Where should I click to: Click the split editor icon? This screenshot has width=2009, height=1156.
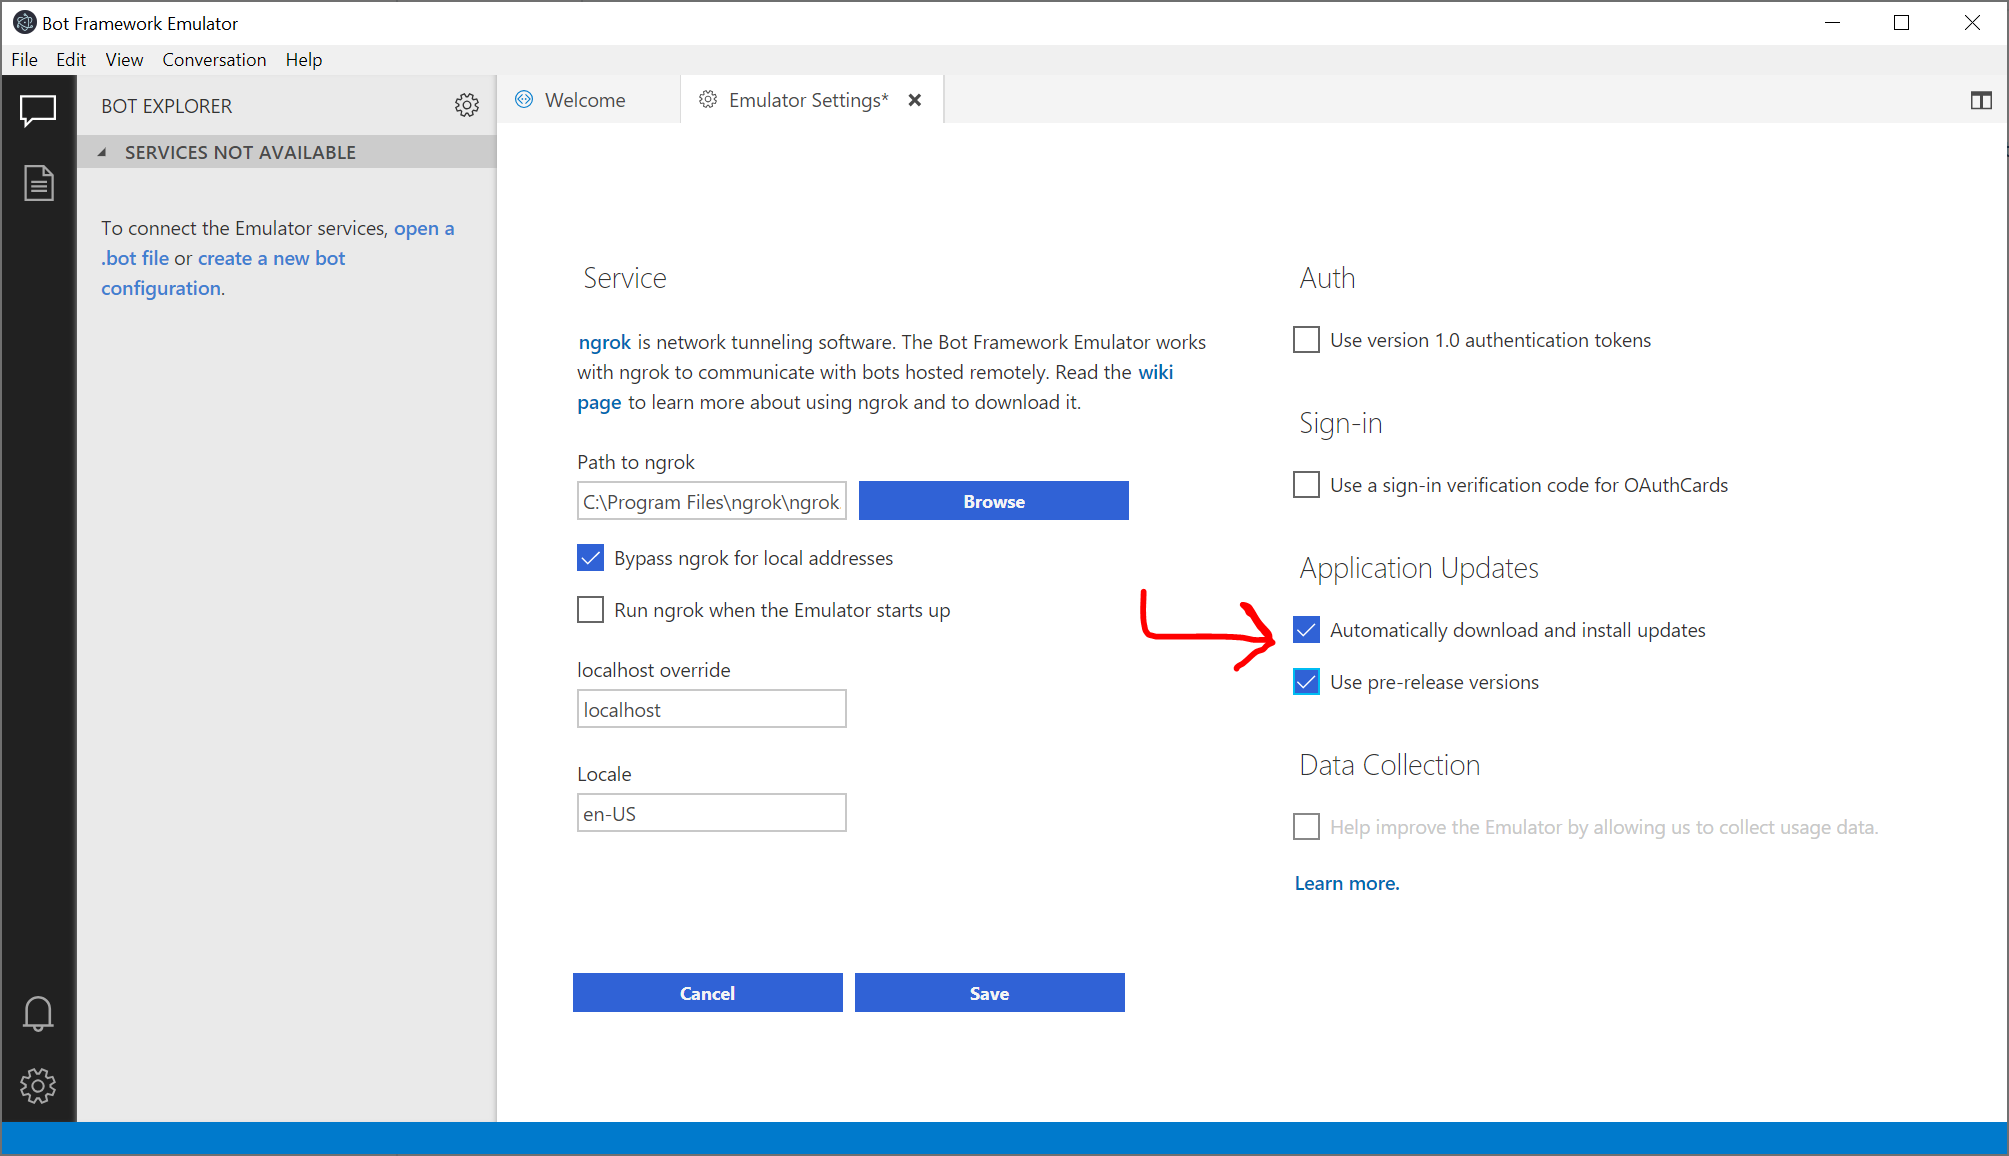pyautogui.click(x=1981, y=100)
